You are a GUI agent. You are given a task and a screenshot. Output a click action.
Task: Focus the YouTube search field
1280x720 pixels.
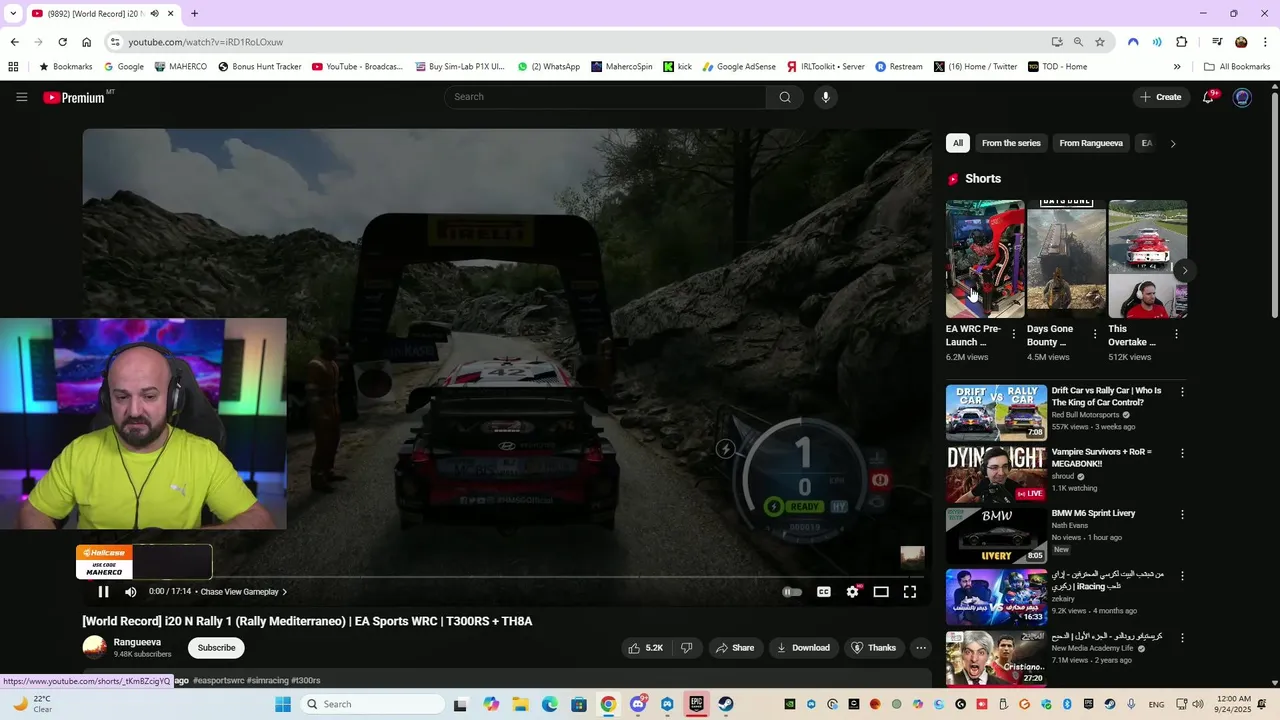tap(605, 97)
